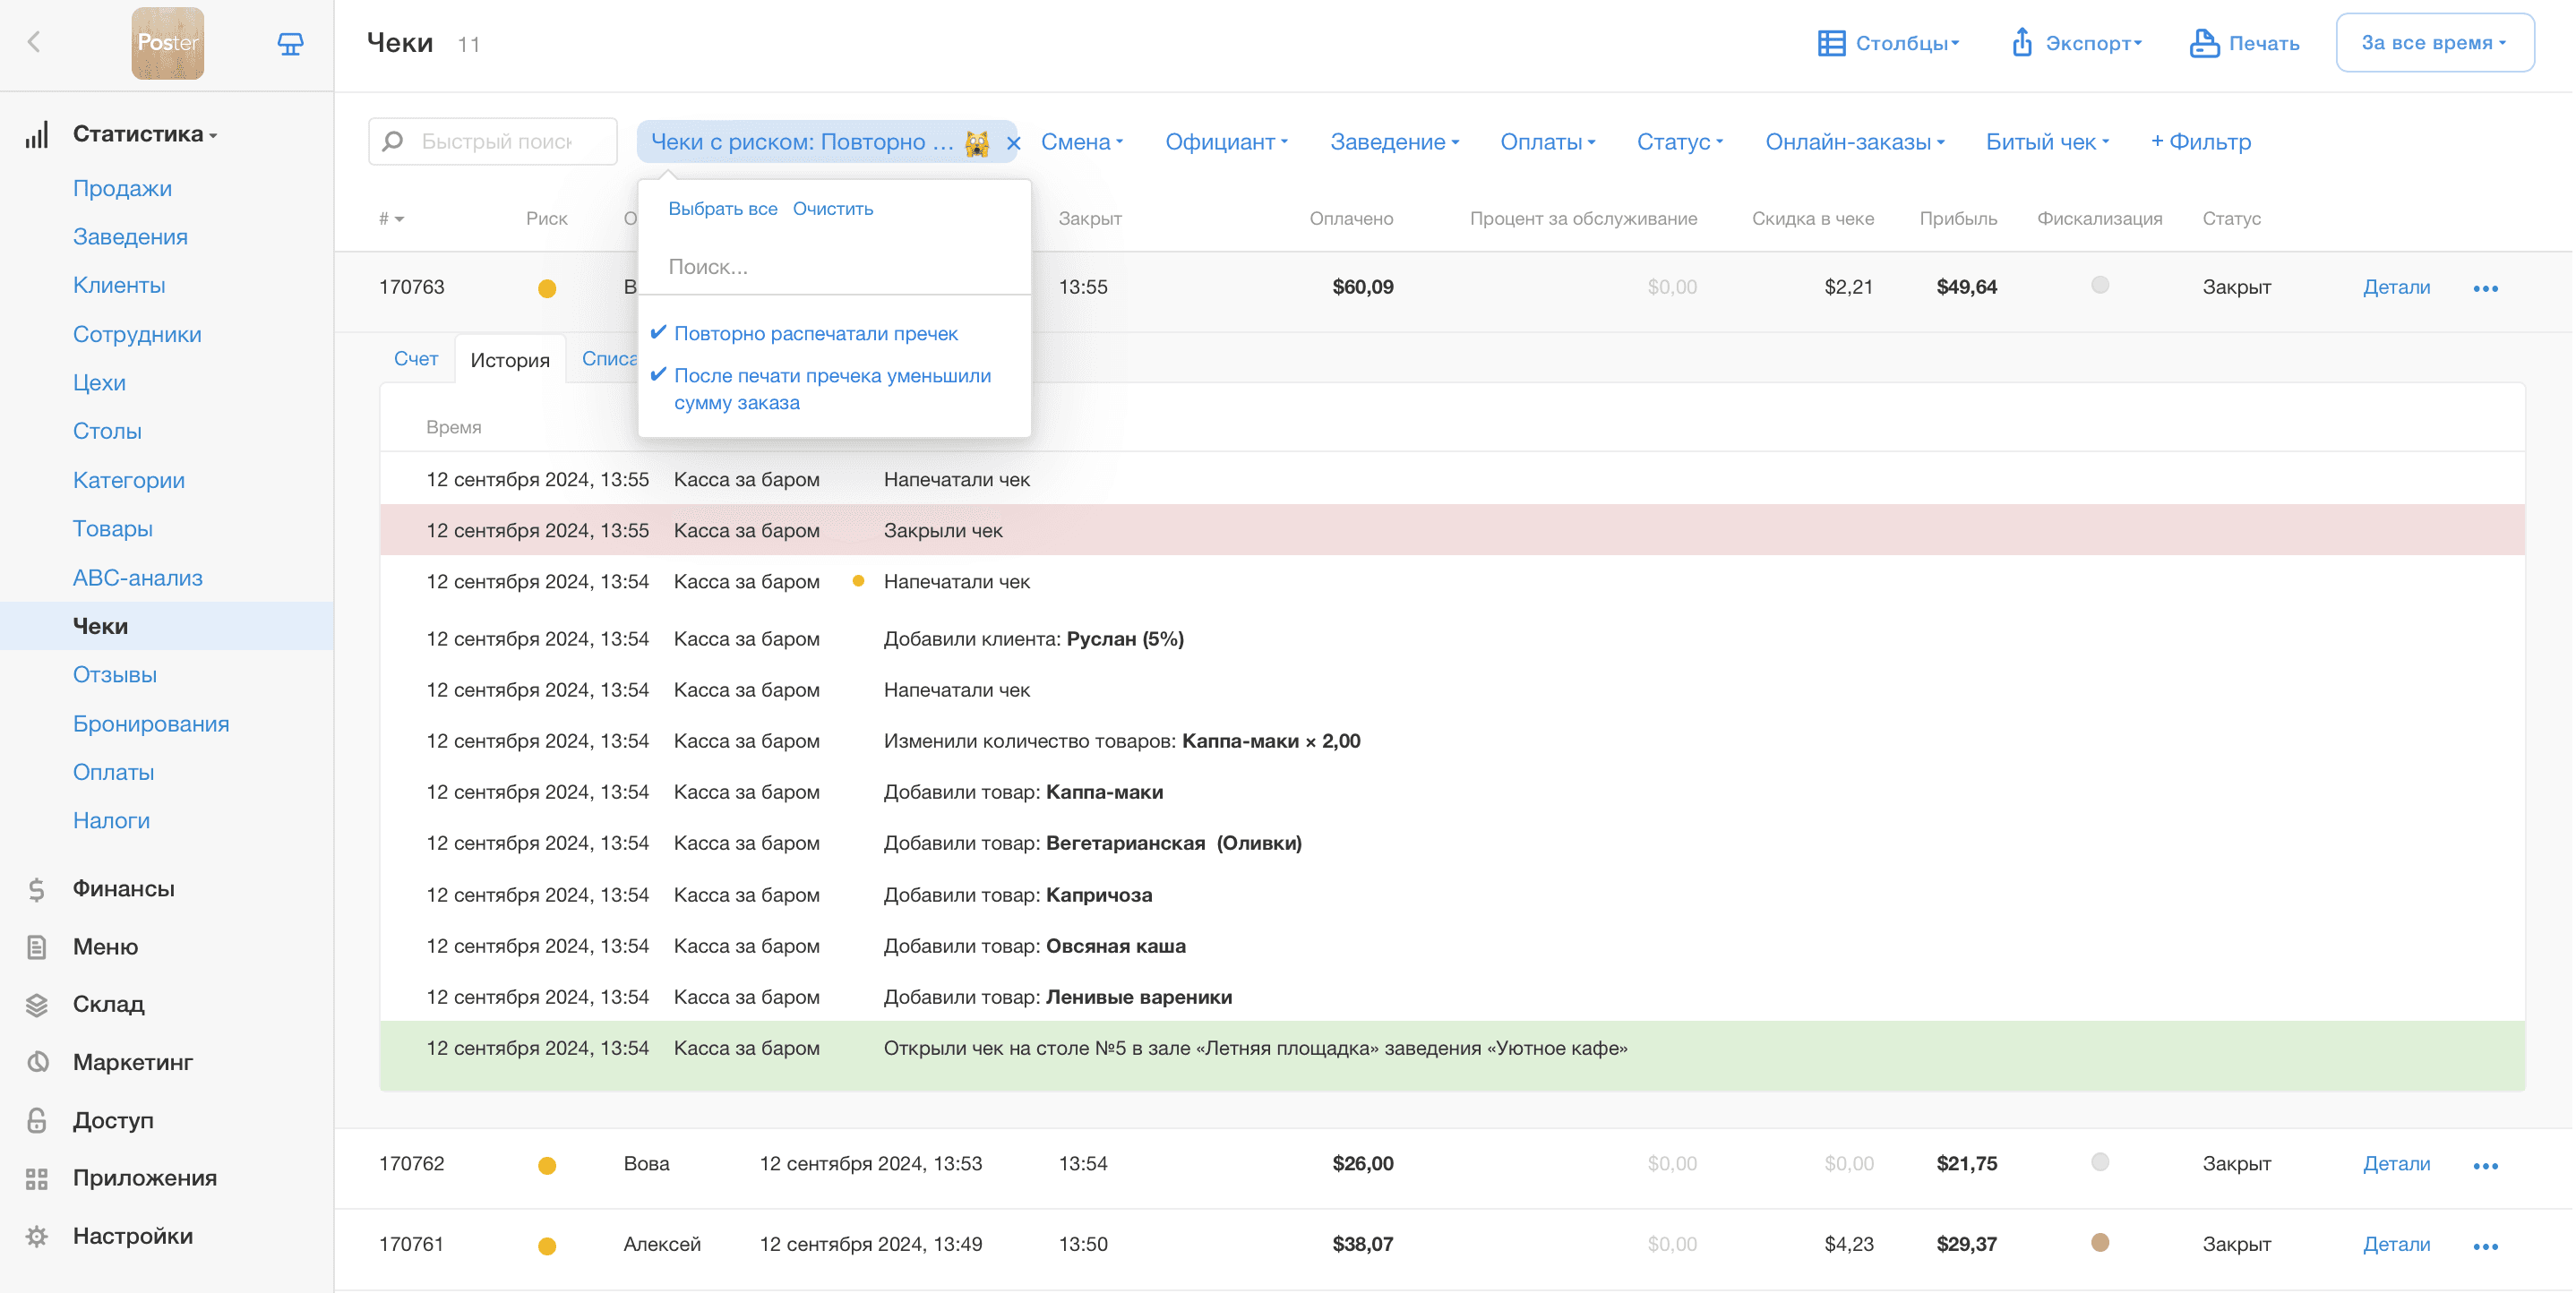Expand the Статус filter dropdown
2576x1293 pixels.
tap(1678, 142)
